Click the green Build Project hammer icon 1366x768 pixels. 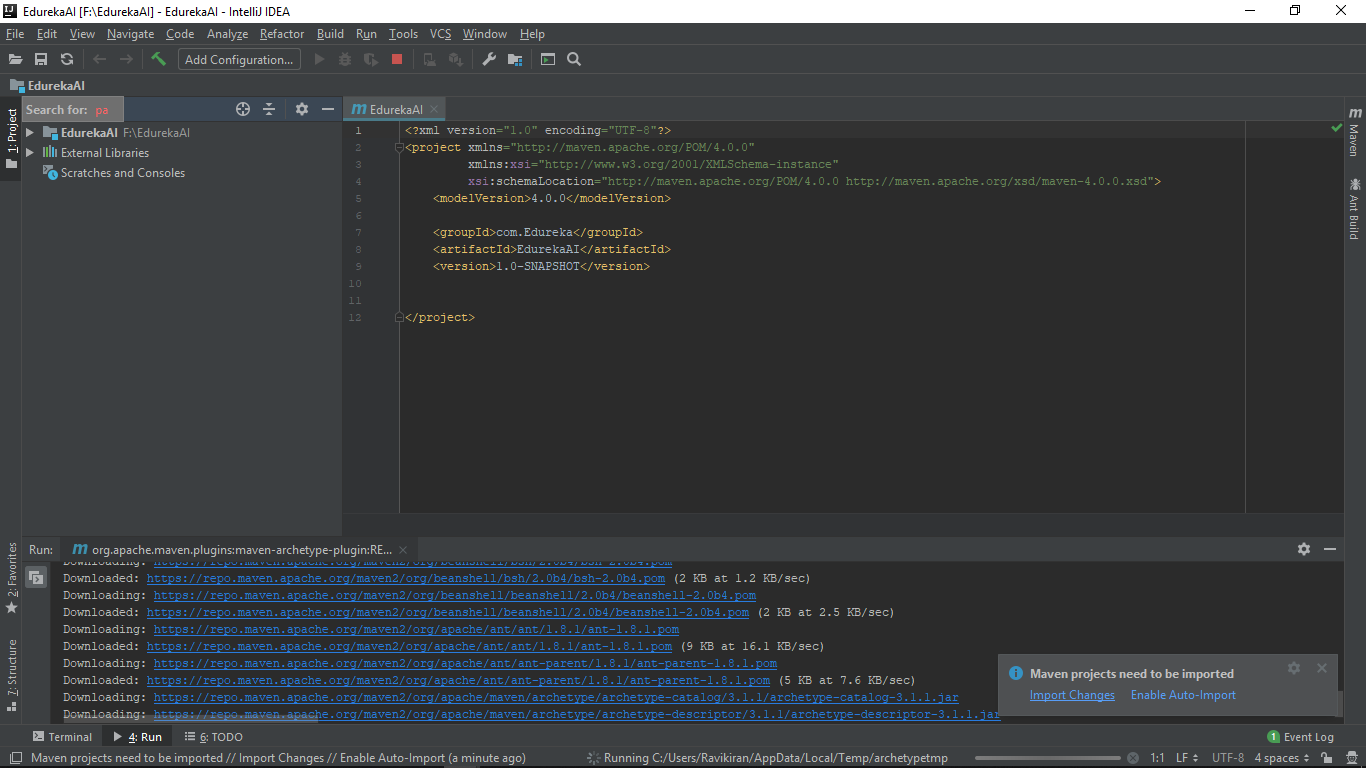[x=158, y=59]
